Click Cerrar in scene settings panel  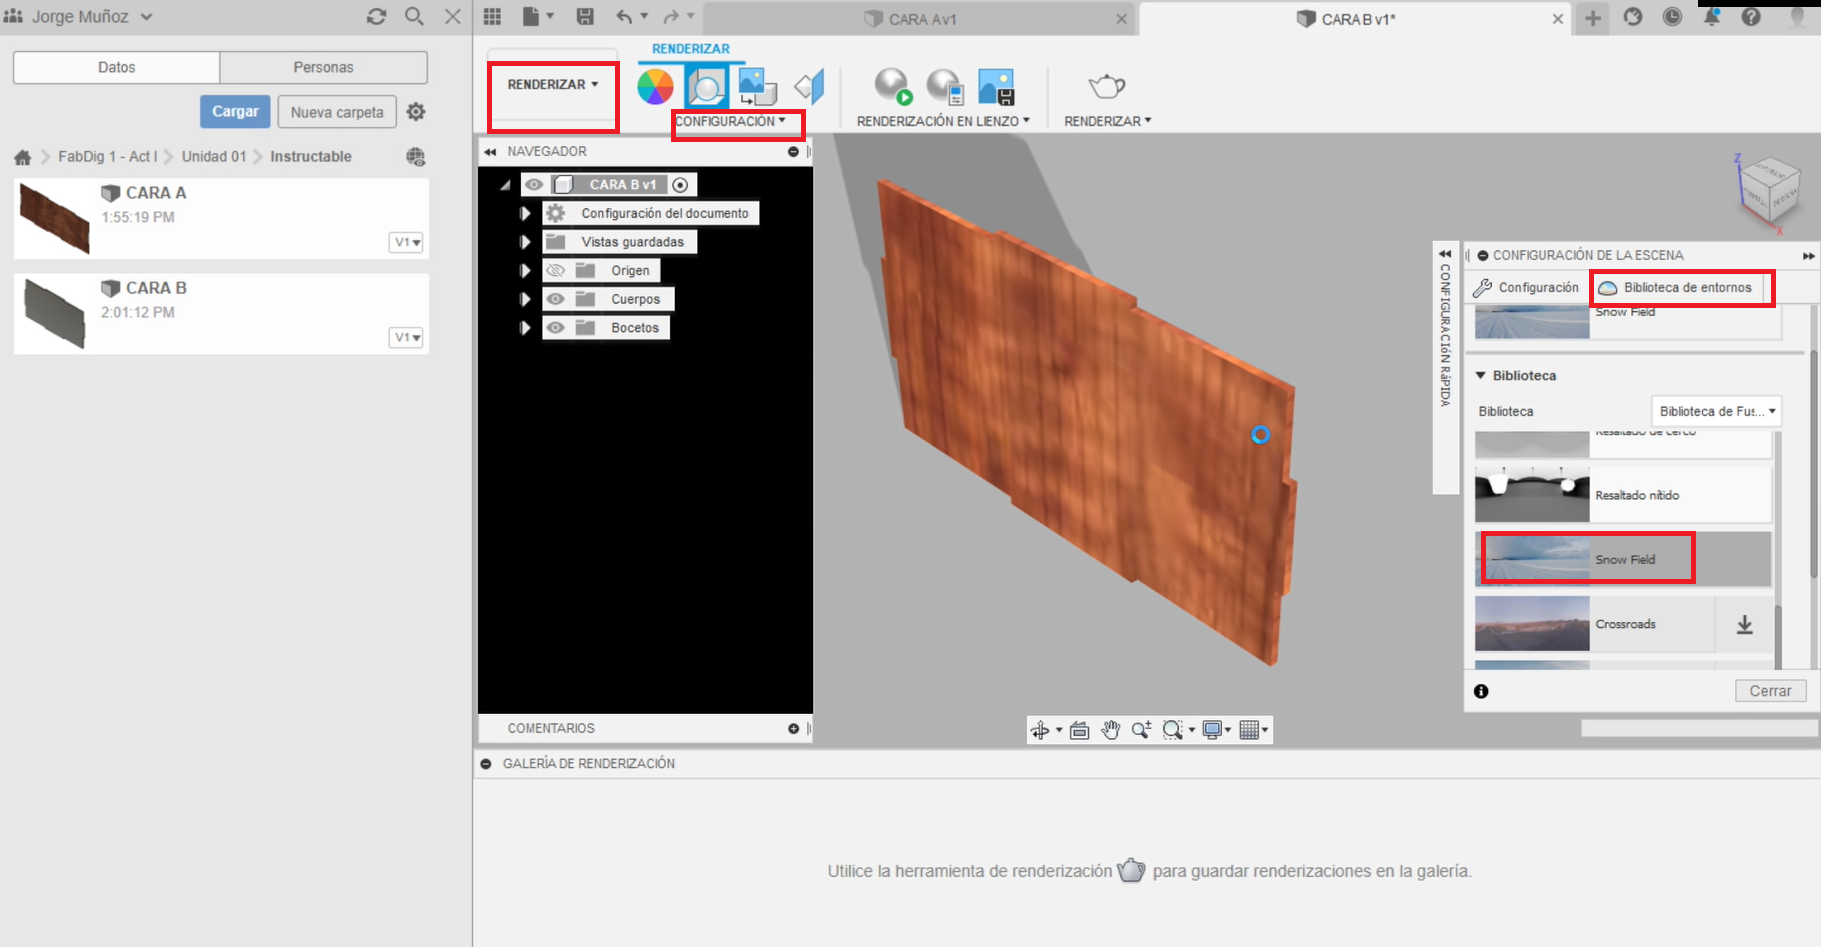(x=1770, y=690)
